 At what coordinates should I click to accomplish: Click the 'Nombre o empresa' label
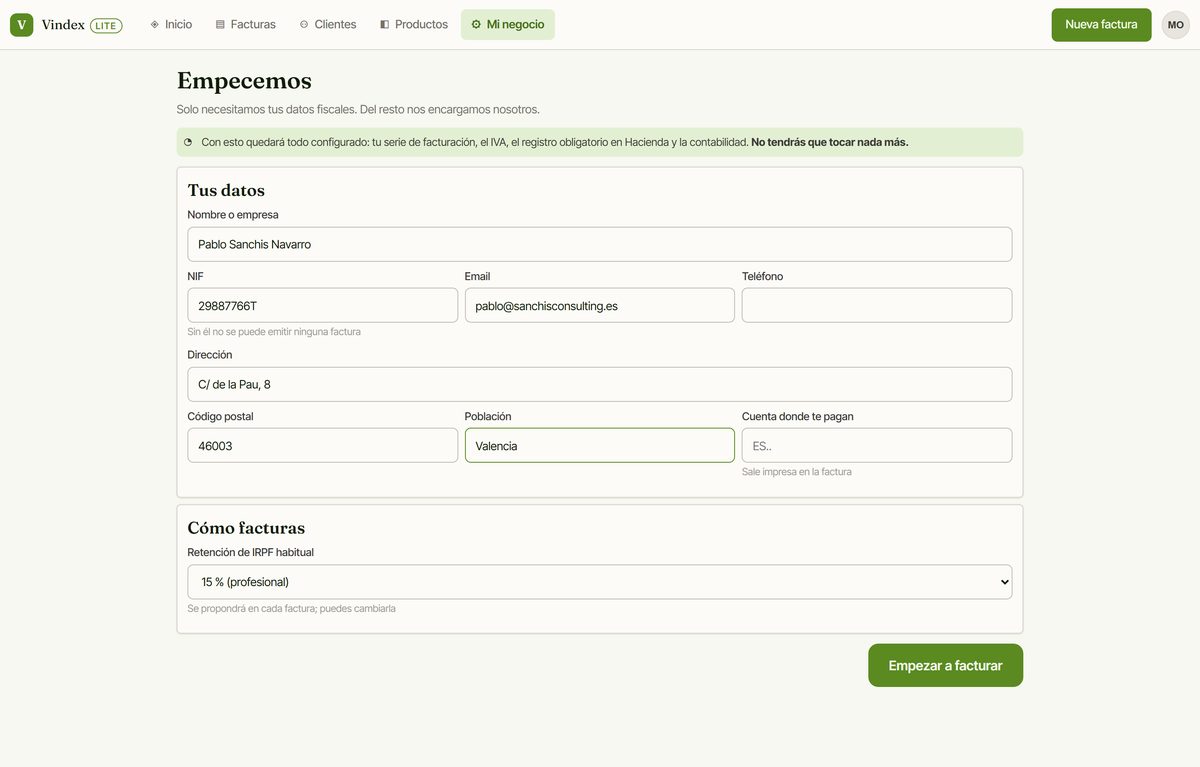click(x=233, y=214)
